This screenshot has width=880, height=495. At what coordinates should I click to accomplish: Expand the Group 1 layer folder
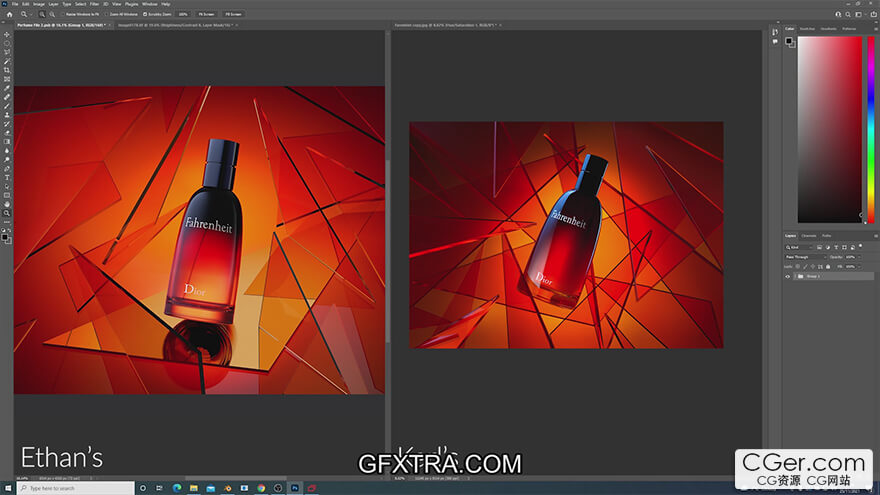[x=794, y=276]
